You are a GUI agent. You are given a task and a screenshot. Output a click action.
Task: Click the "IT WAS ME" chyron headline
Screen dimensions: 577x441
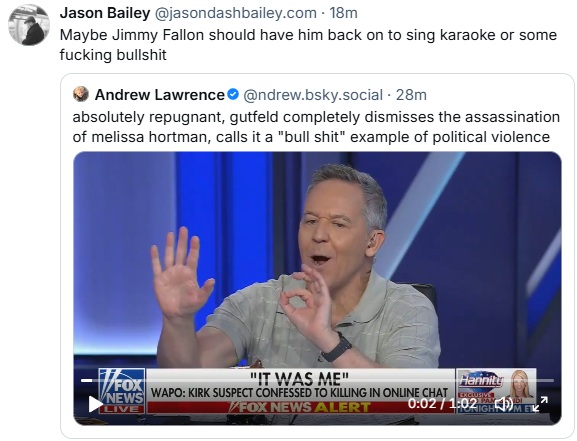pos(300,378)
